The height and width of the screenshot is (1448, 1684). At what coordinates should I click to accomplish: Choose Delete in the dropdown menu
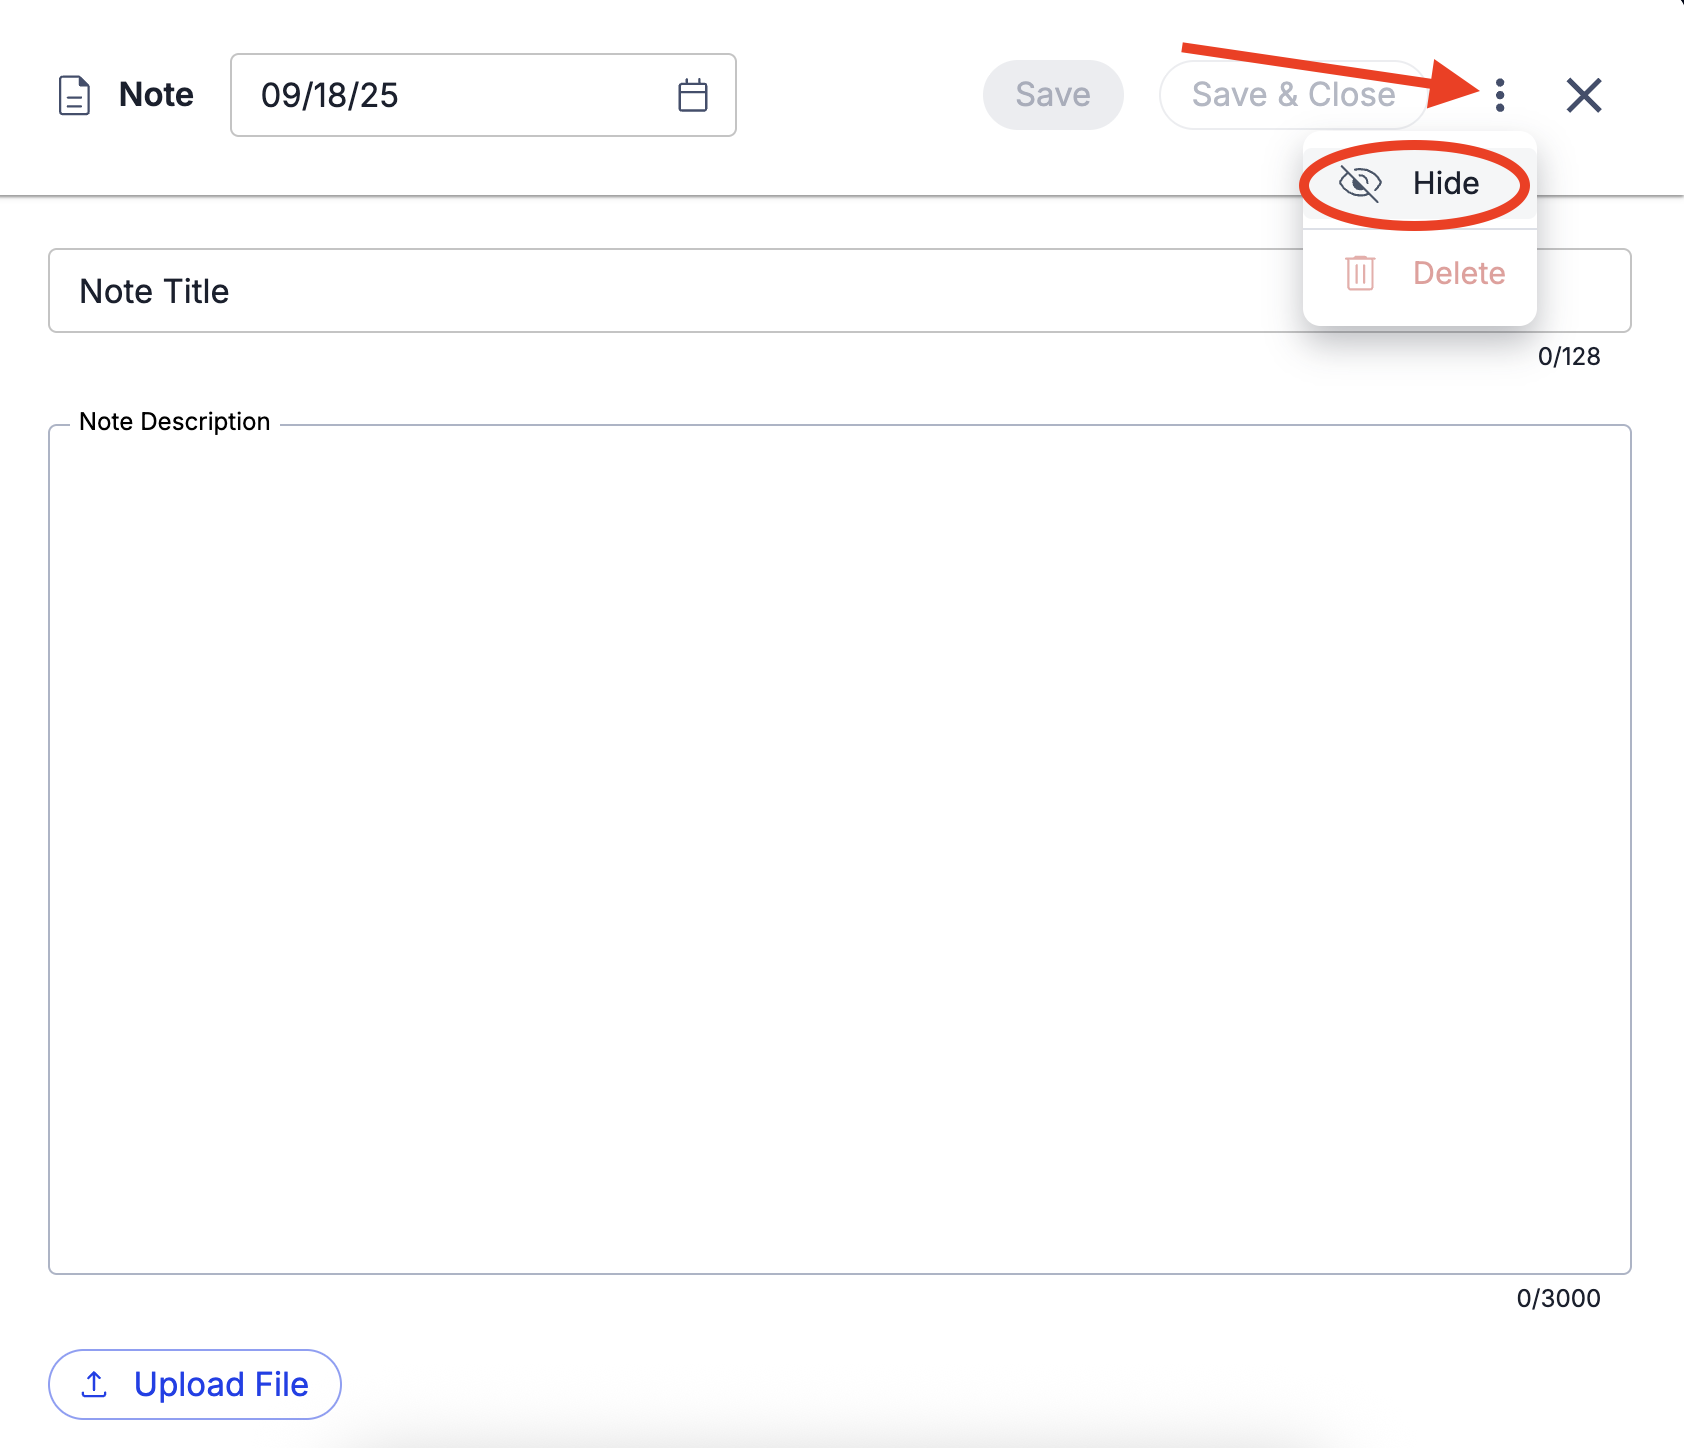[x=1458, y=273]
